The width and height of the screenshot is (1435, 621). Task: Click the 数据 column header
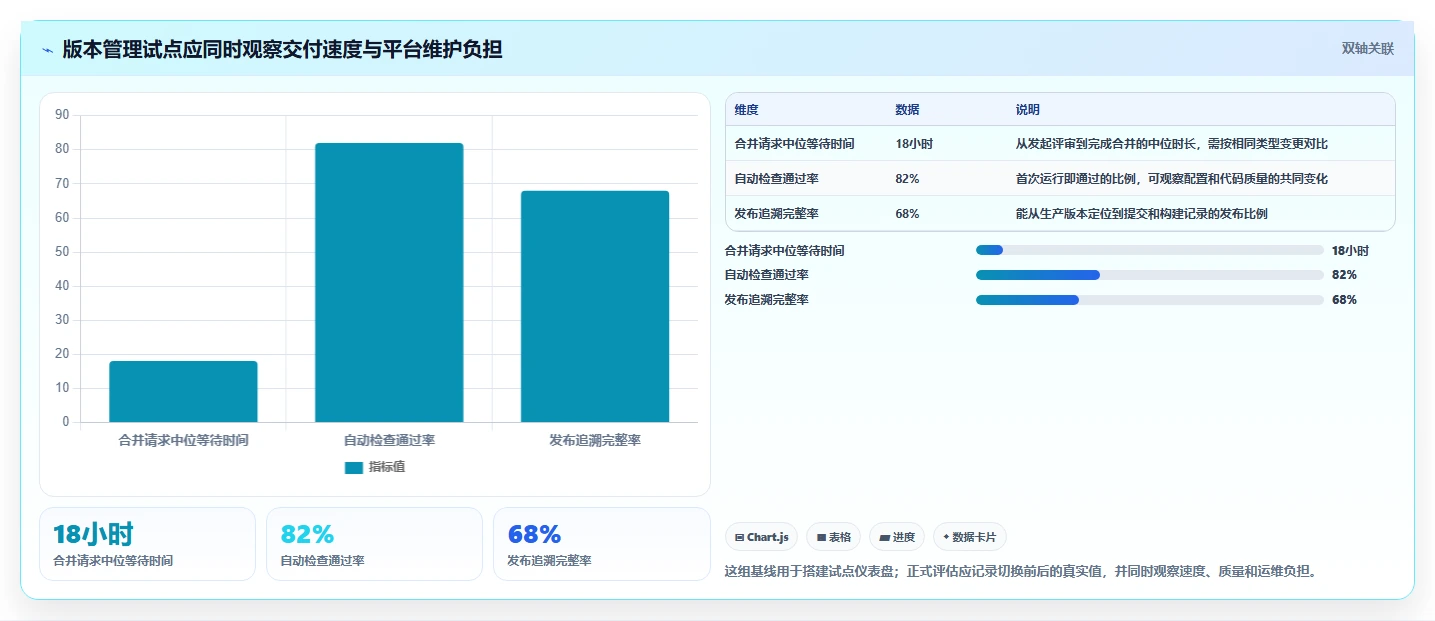coord(907,110)
